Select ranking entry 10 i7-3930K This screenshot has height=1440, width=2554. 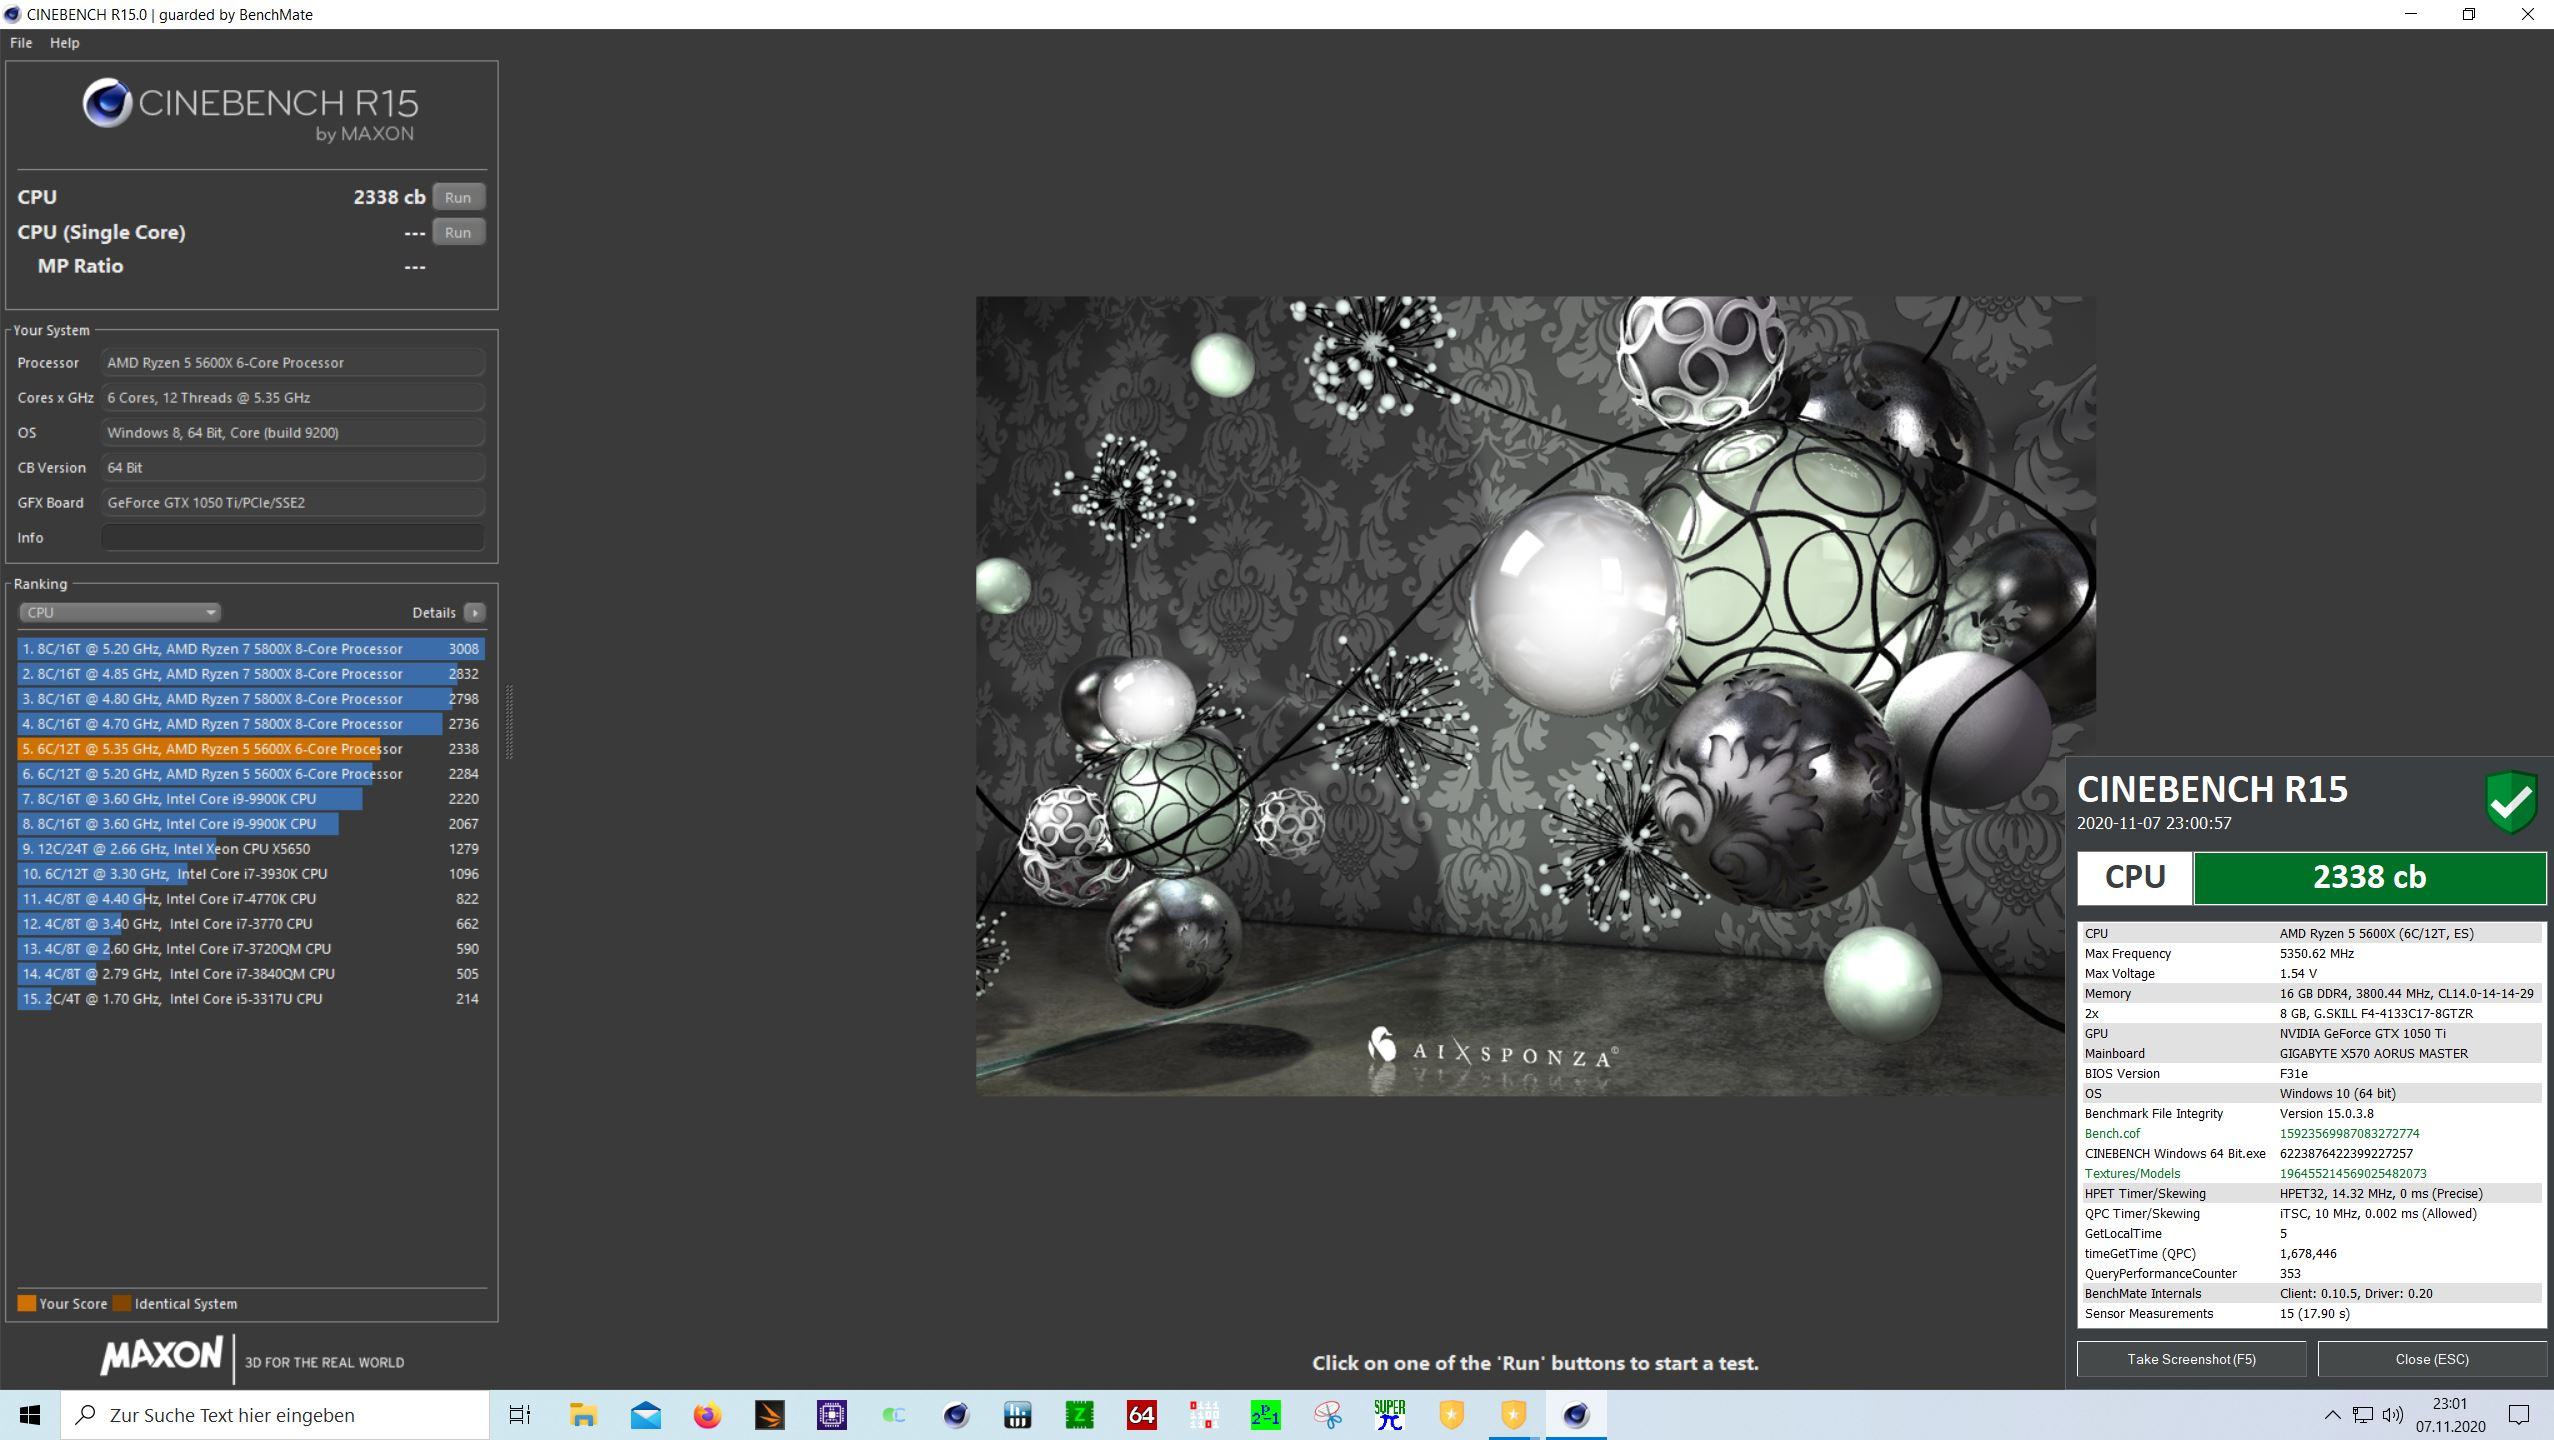click(250, 874)
